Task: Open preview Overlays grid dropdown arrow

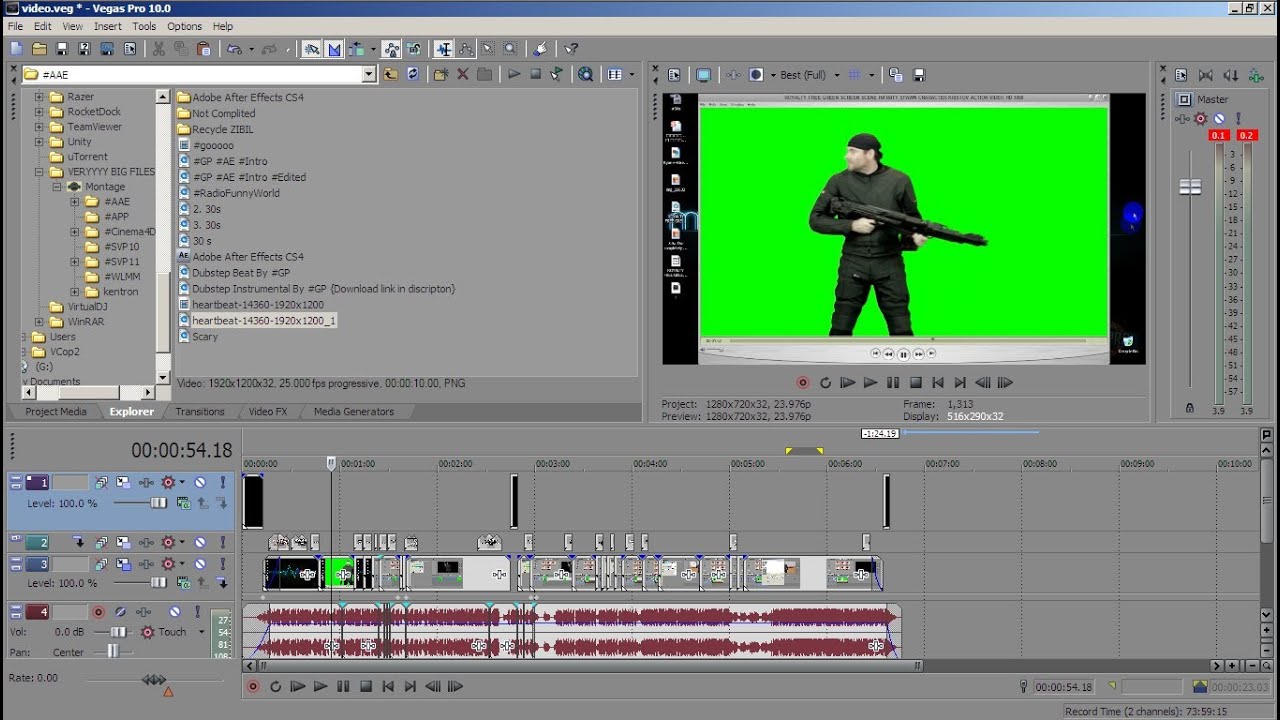Action: click(871, 75)
